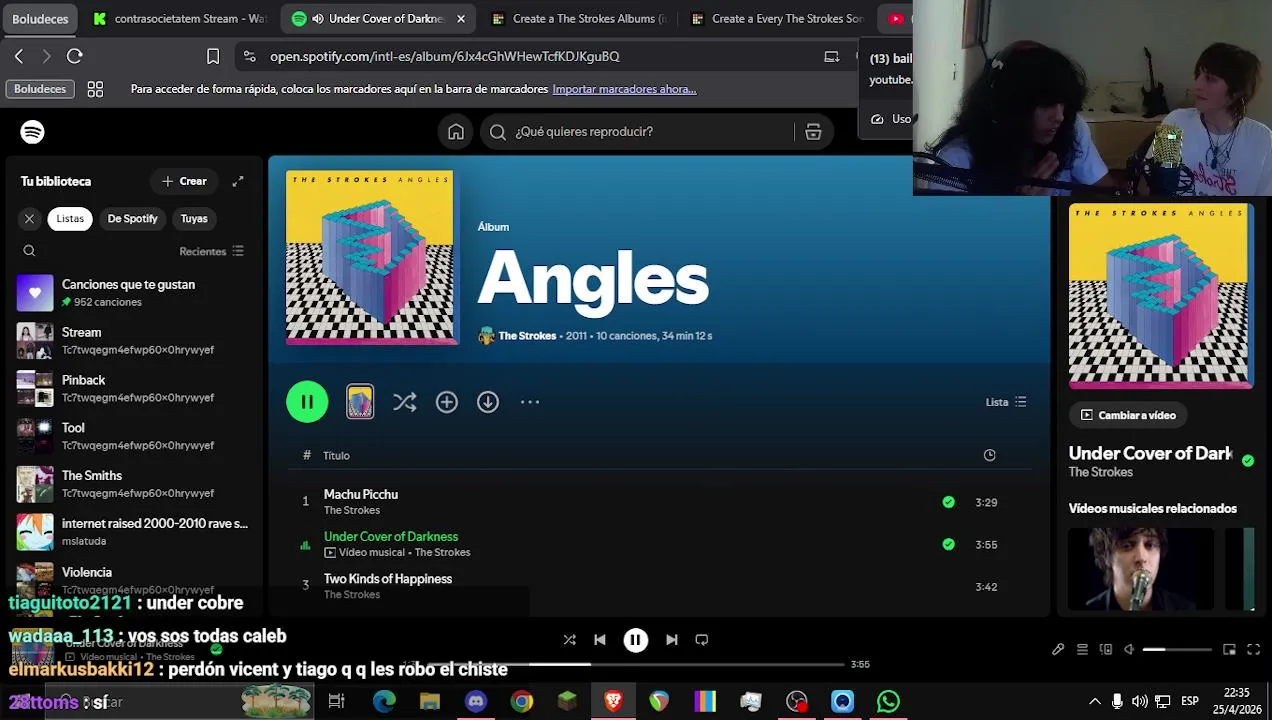Open Machu Picchu track title
This screenshot has height=720, width=1272.
(361, 494)
